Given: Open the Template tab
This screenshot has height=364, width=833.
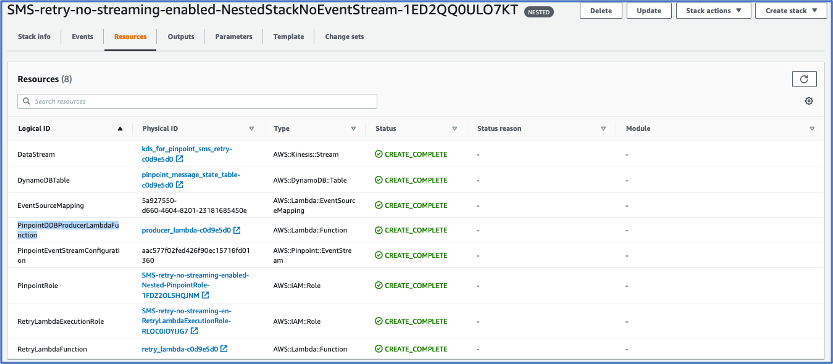Looking at the screenshot, I should pos(288,37).
